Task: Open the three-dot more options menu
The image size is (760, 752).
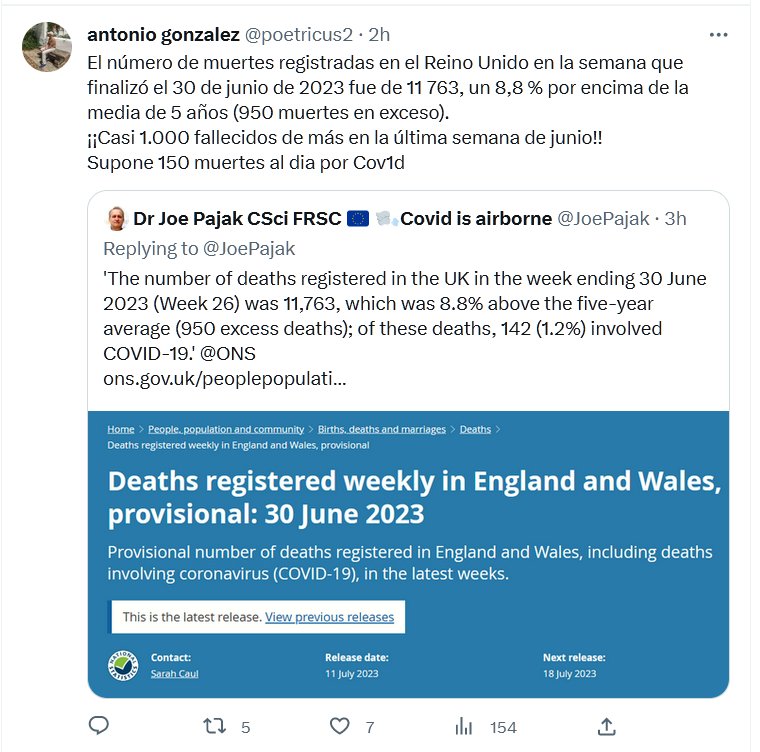Action: click(718, 34)
